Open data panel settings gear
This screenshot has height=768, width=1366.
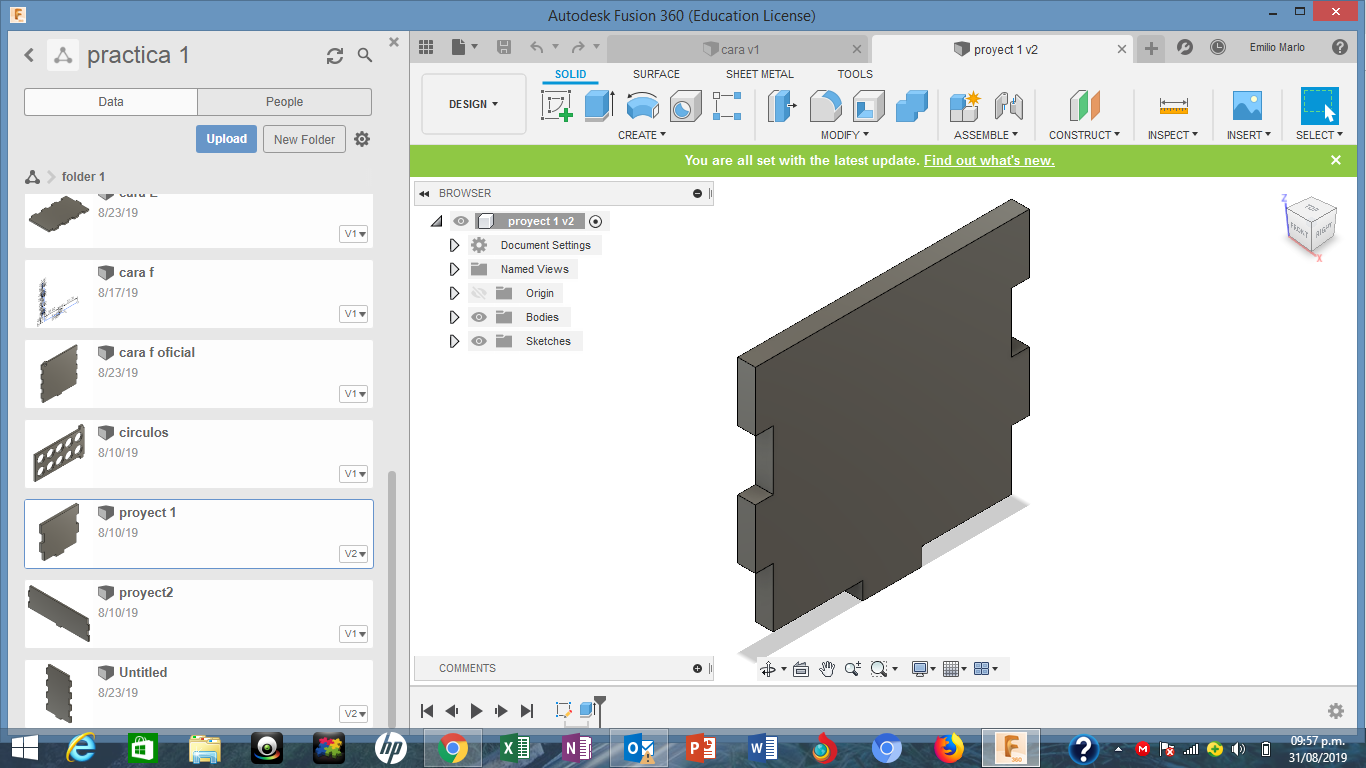pyautogui.click(x=362, y=139)
